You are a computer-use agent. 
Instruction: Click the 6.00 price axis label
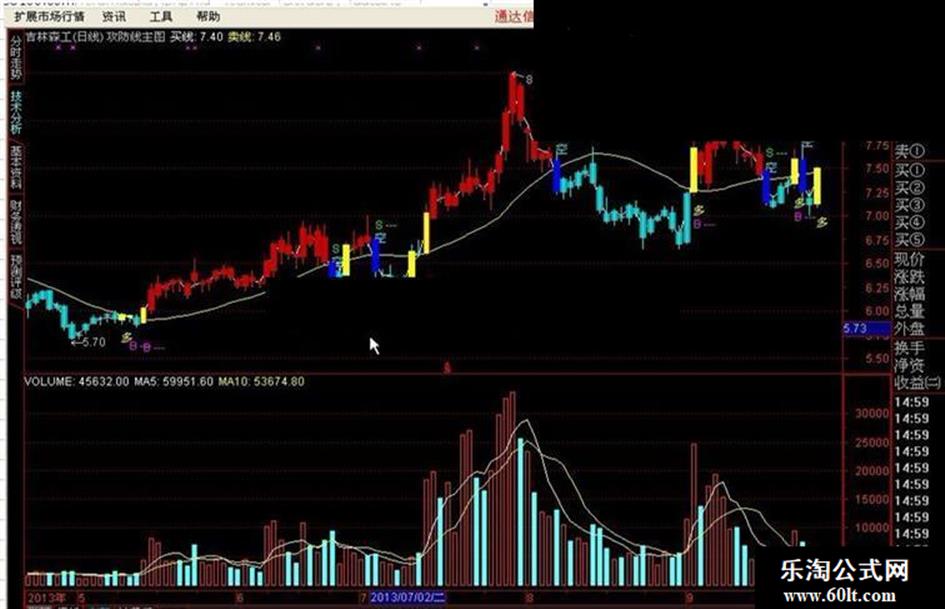coord(878,311)
